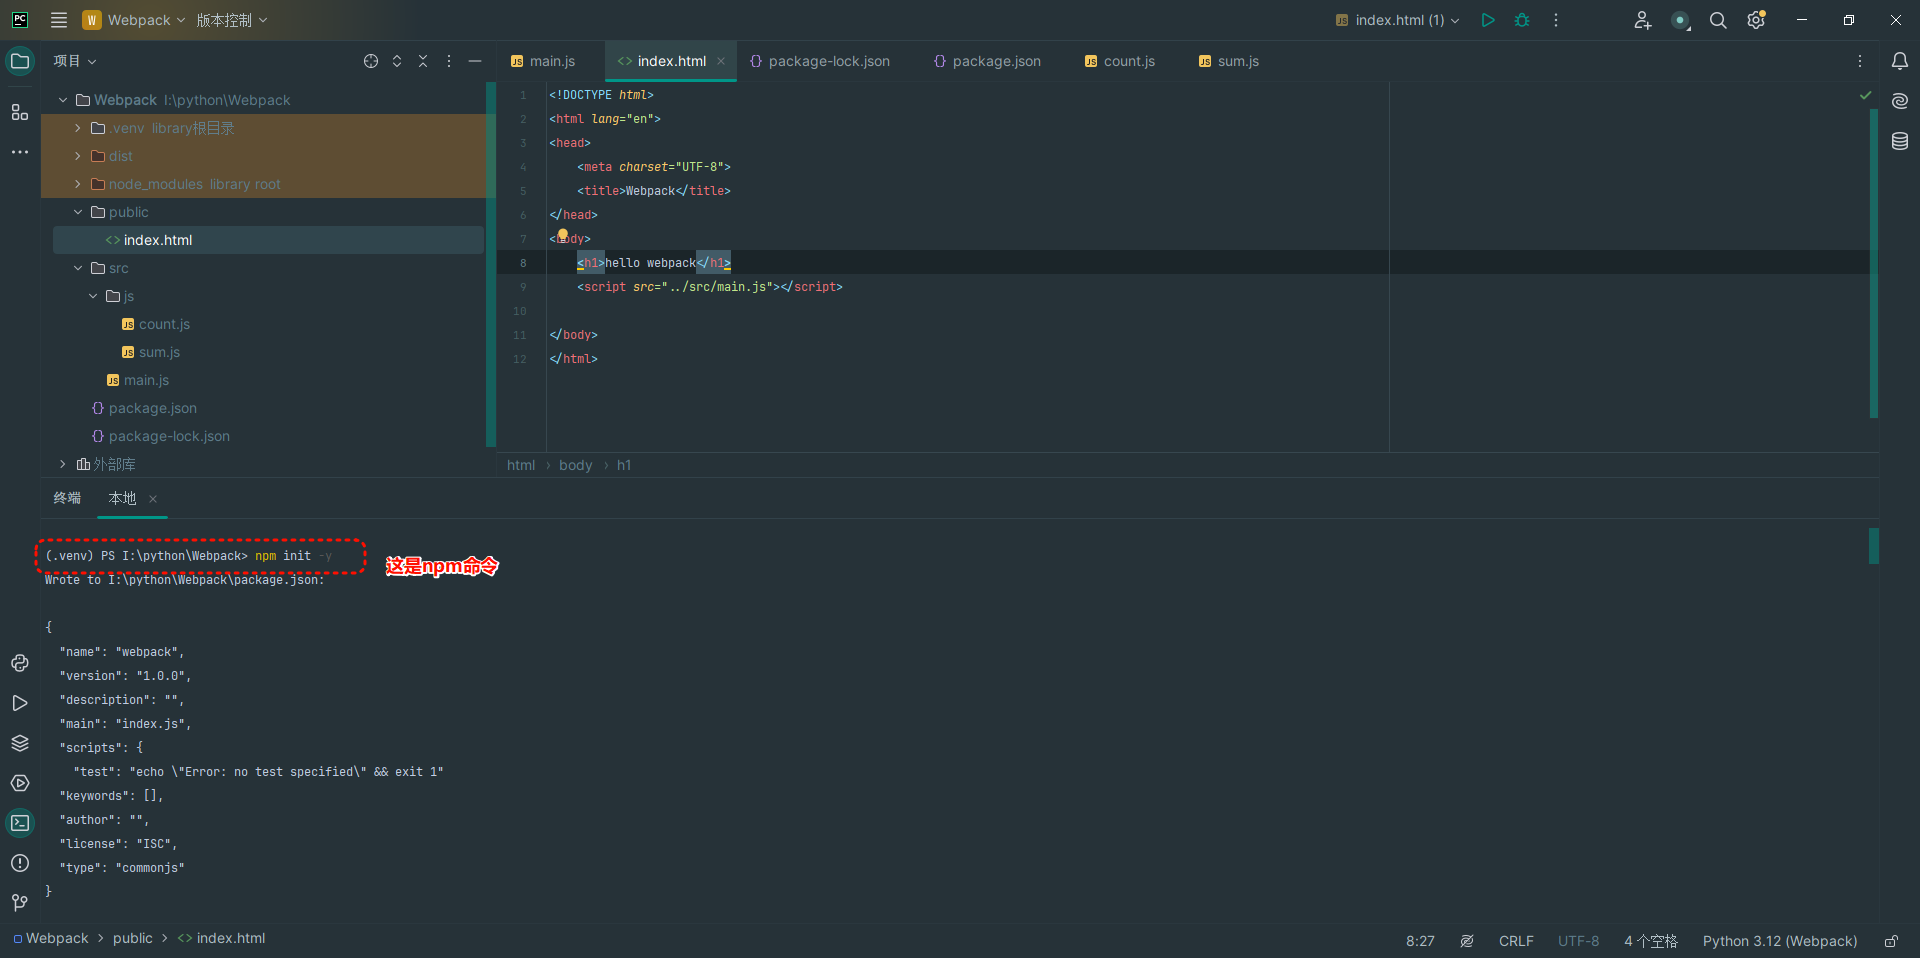1920x958 pixels.
Task: Click the editor vertical scrollbar
Action: tap(1874, 262)
